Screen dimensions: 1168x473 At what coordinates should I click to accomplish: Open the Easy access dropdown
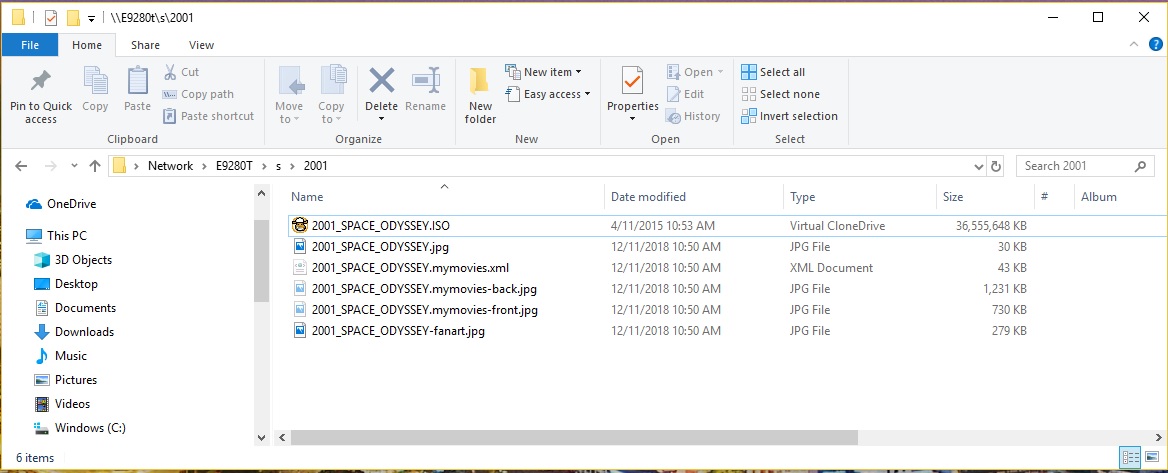click(x=548, y=94)
